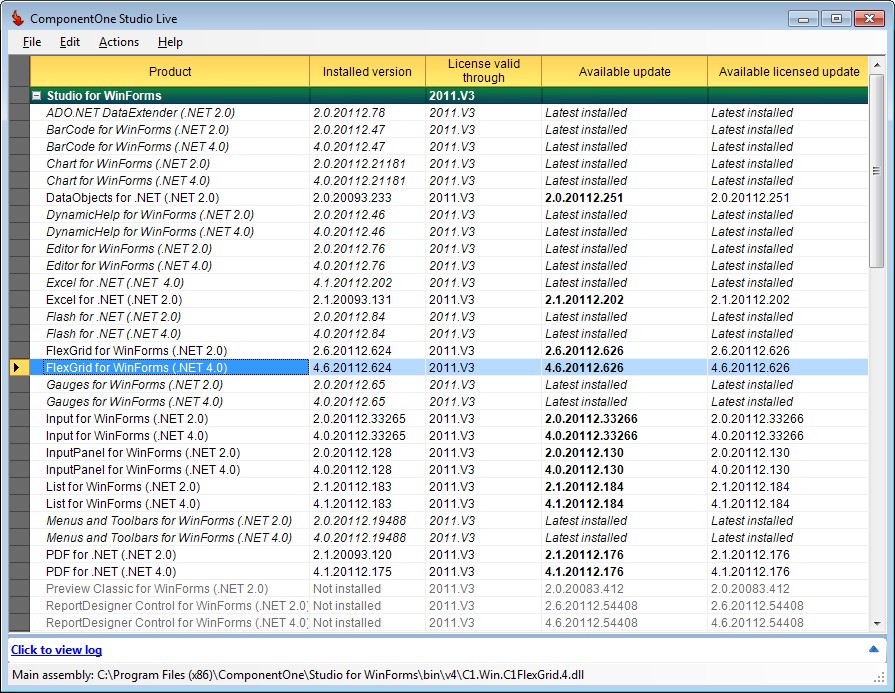
Task: Expand the log panel with blue arrow
Action: [x=873, y=649]
